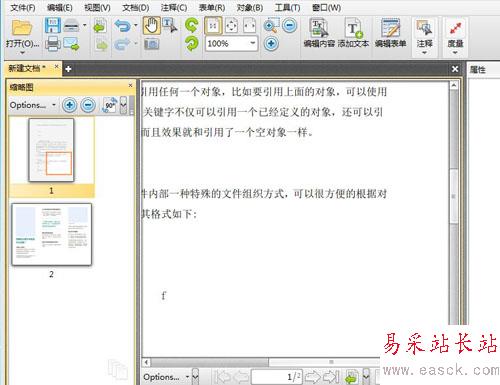Click 编辑表单 edit form tool
Image resolution: width=500 pixels, height=385 pixels.
pos(390,33)
